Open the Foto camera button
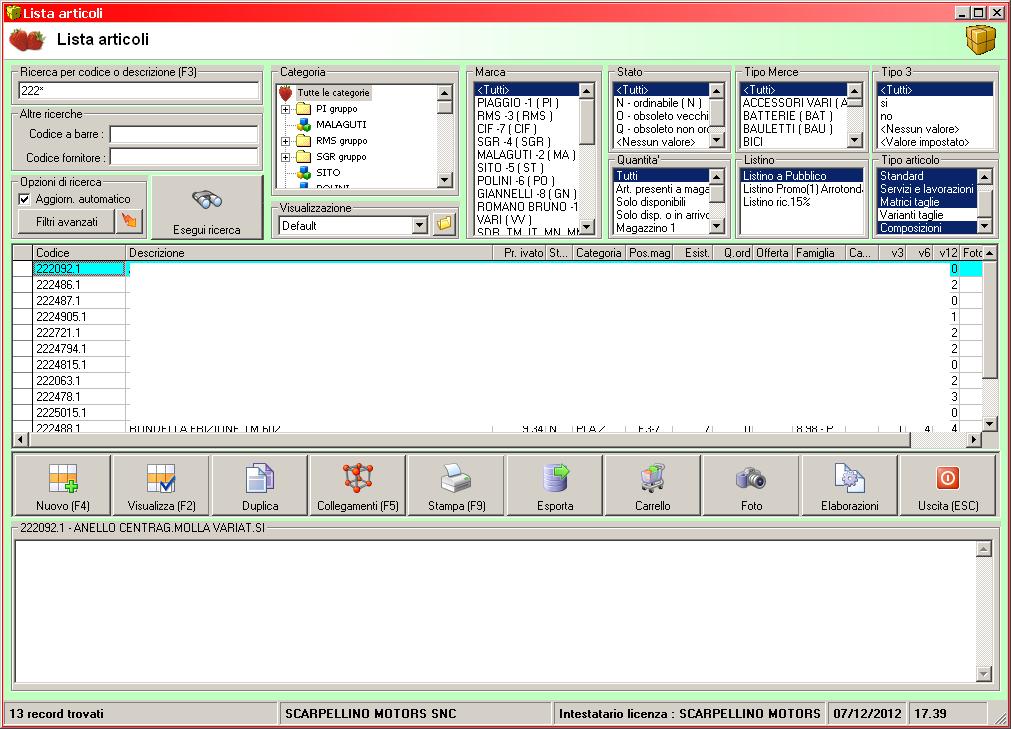Image resolution: width=1011 pixels, height=729 pixels. (x=751, y=485)
